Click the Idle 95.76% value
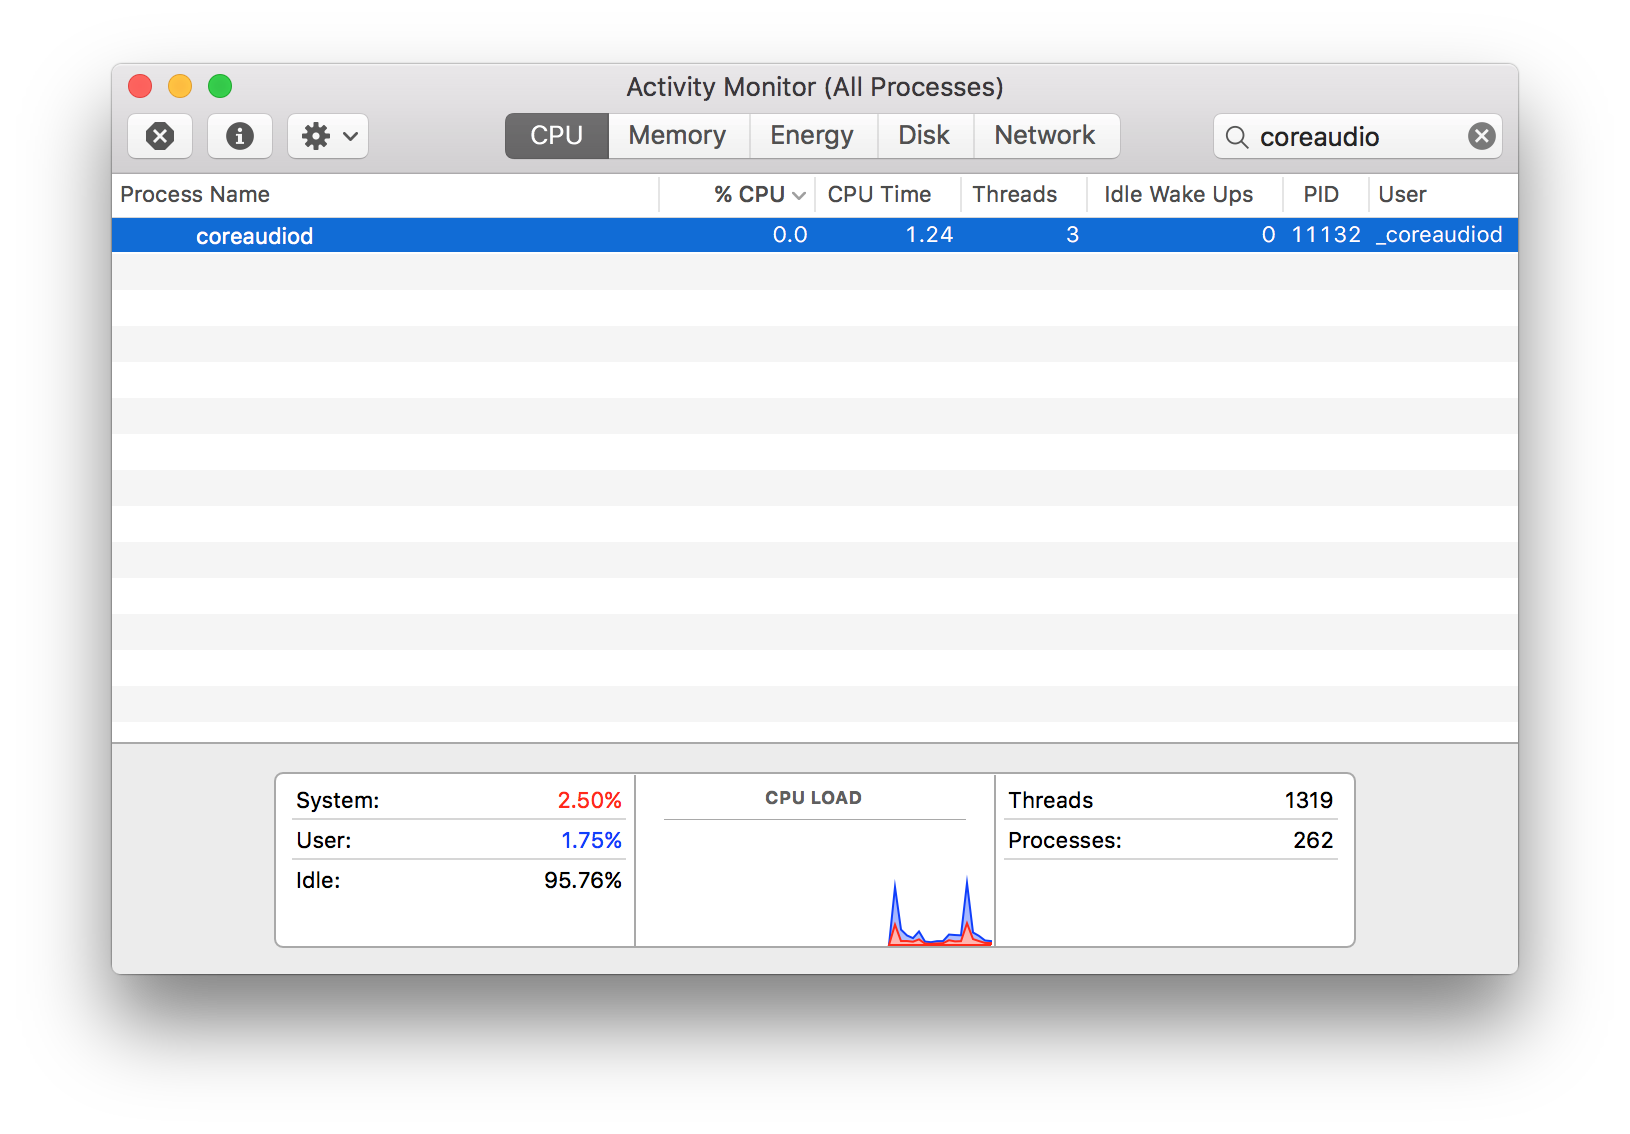Image resolution: width=1630 pixels, height=1134 pixels. click(583, 880)
